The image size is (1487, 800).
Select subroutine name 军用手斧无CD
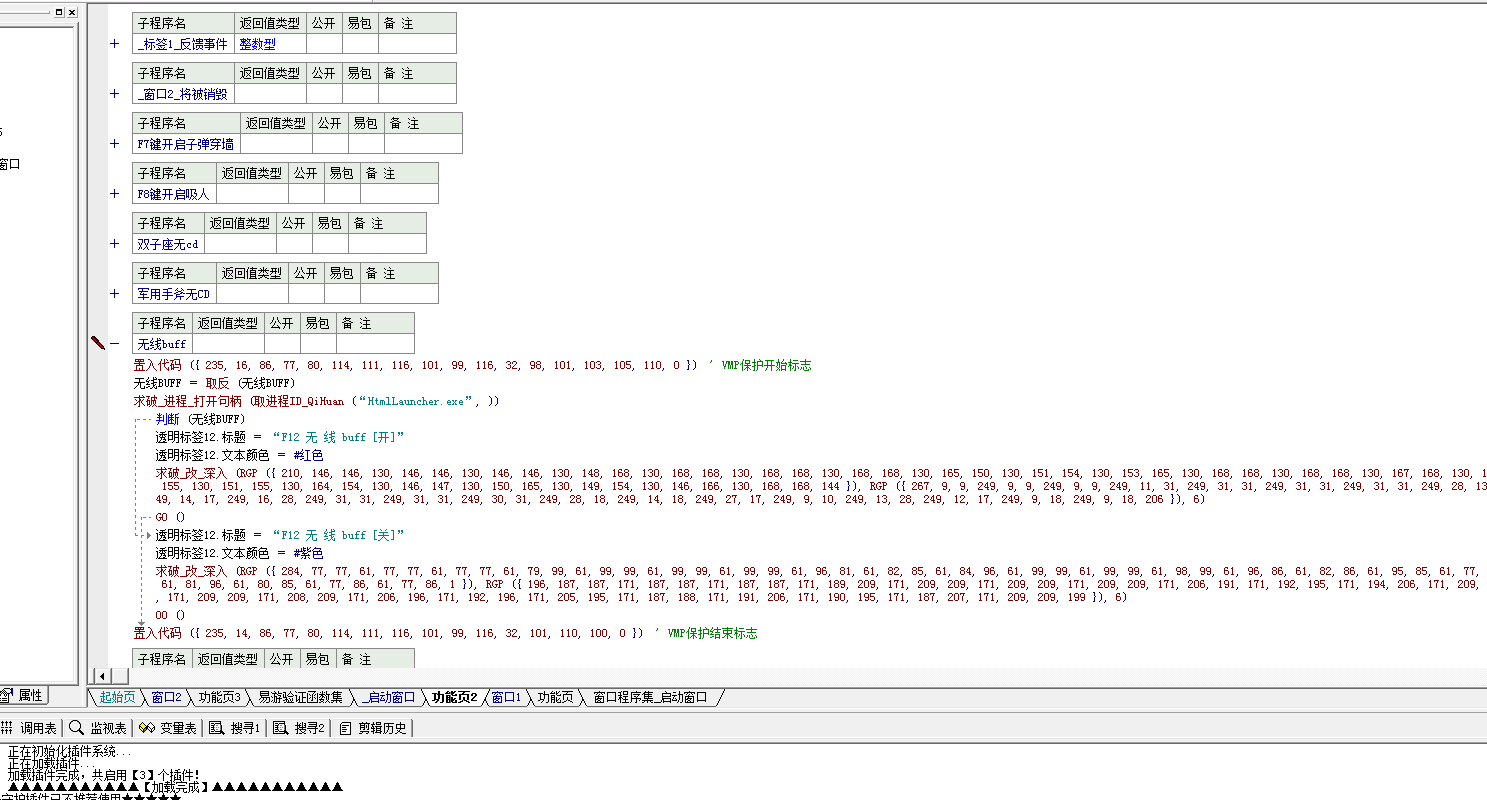[x=174, y=294]
